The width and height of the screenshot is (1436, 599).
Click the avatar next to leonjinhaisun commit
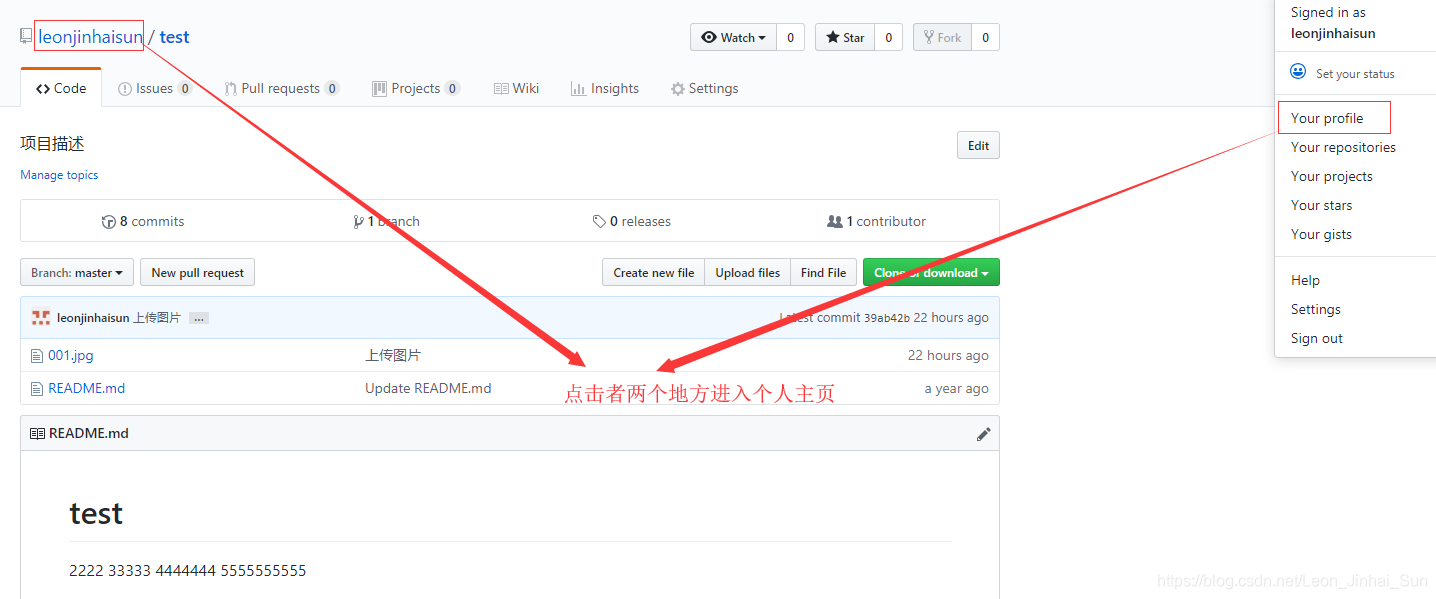click(x=41, y=318)
